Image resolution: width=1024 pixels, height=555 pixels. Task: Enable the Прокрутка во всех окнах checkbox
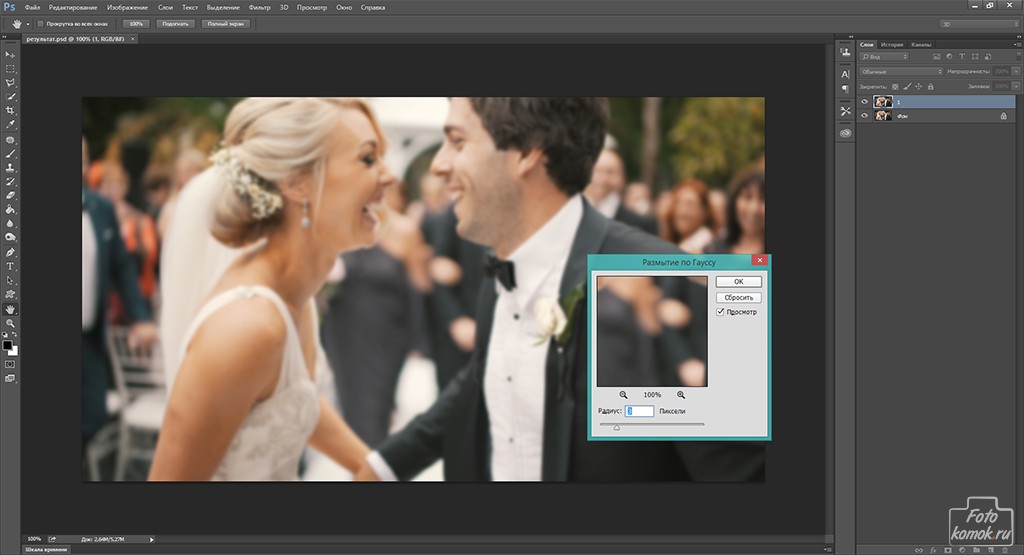(x=39, y=23)
